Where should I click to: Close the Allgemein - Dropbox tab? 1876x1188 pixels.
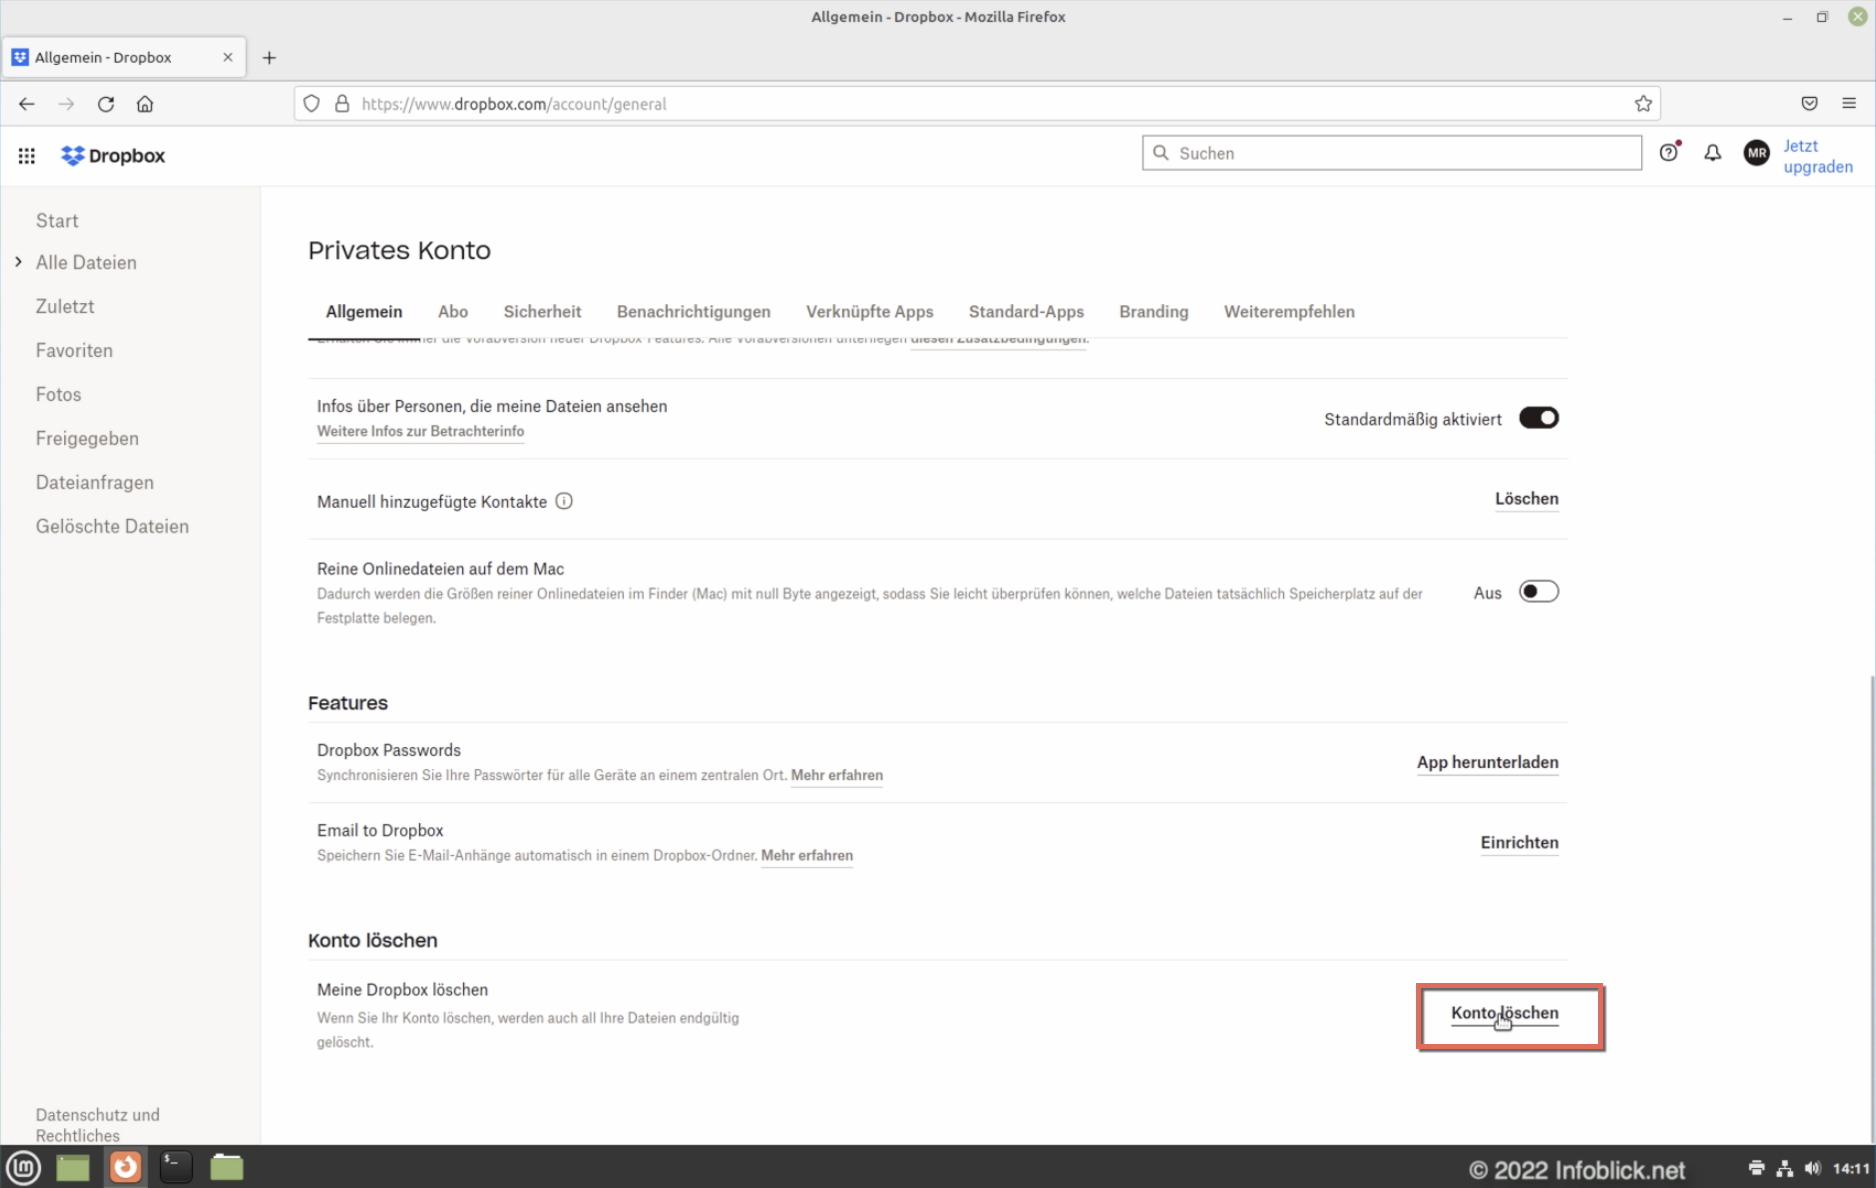pyautogui.click(x=228, y=57)
